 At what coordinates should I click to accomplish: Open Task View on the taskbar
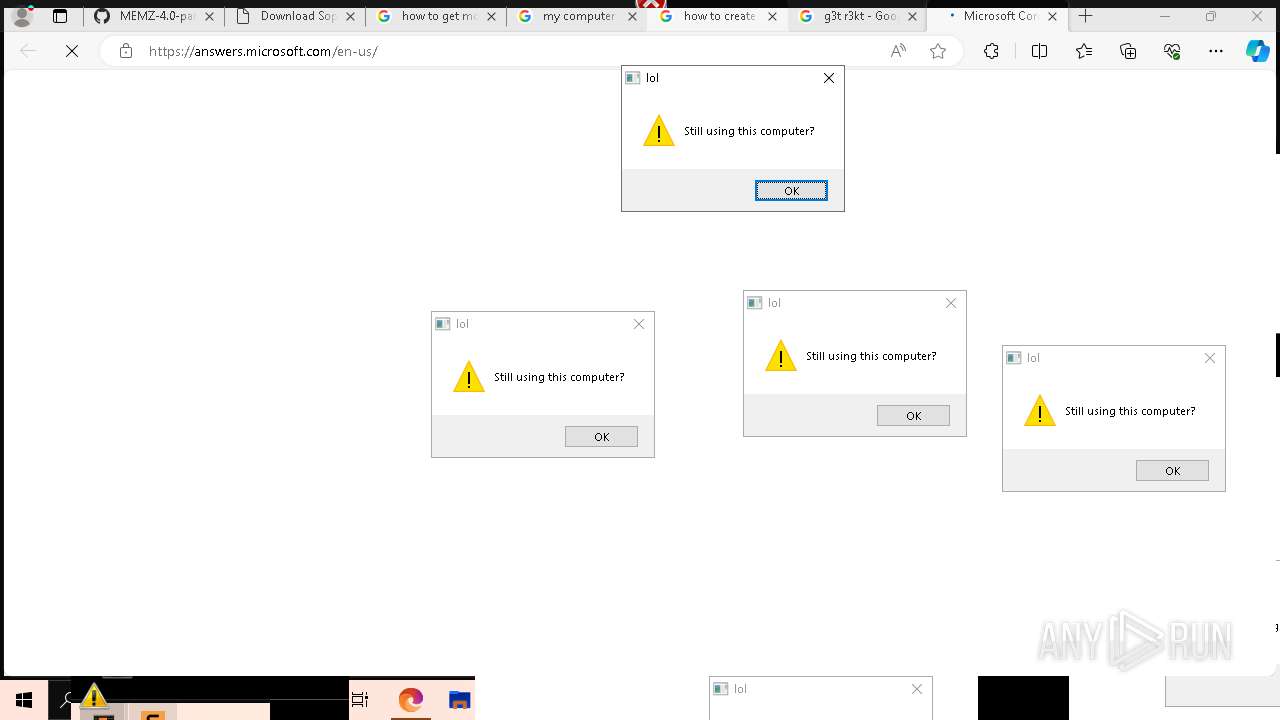click(360, 700)
